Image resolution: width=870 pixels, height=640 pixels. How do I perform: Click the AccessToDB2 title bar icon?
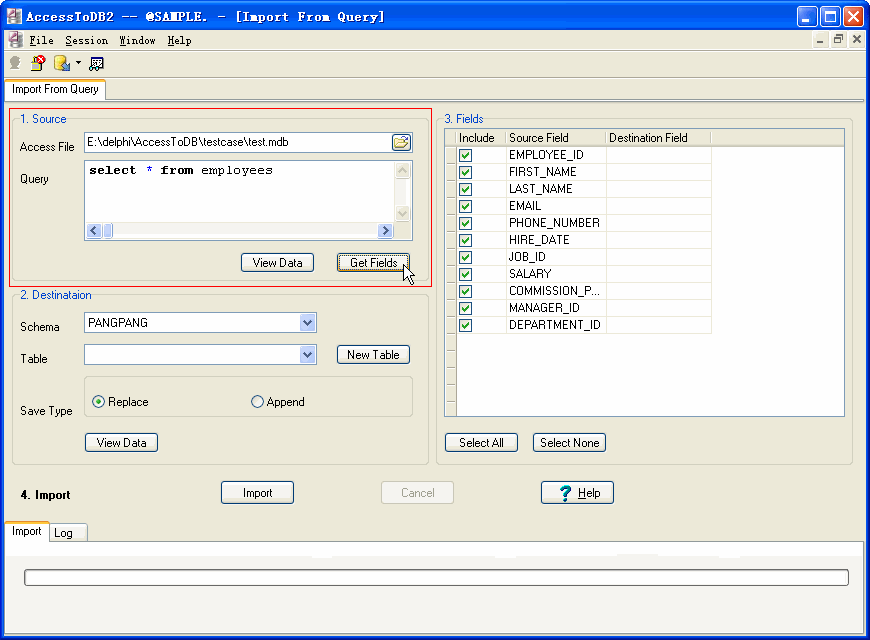pos(14,16)
